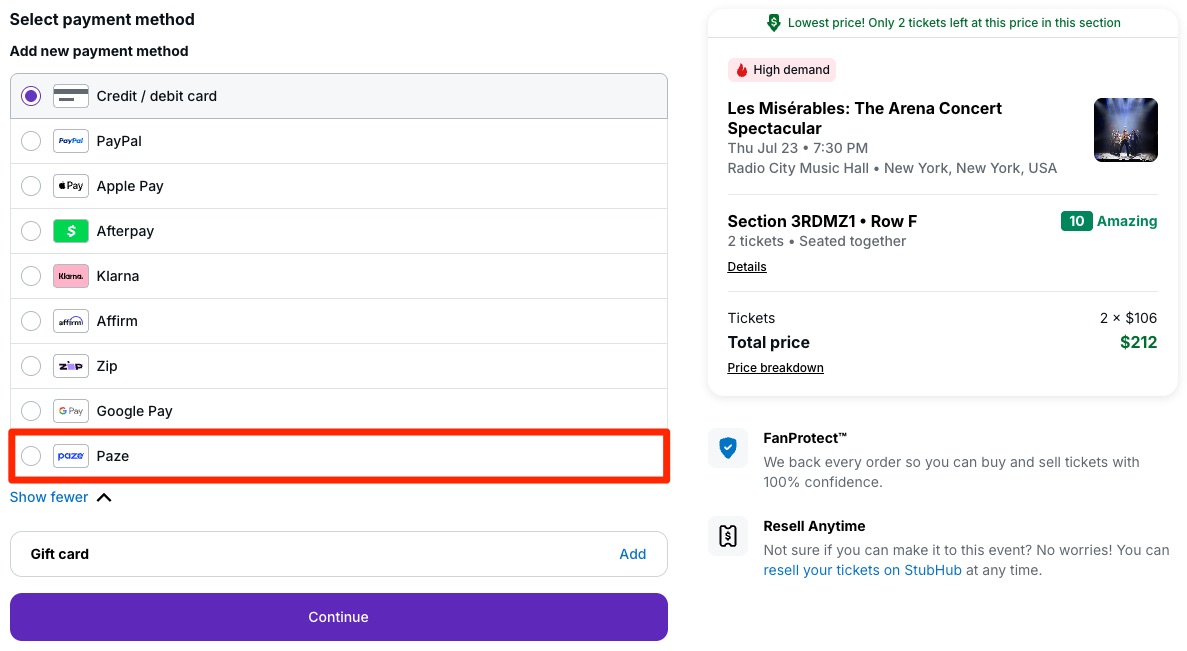Screen dimensions: 1187x651
Task: Click the High demand badge
Action: click(x=782, y=70)
